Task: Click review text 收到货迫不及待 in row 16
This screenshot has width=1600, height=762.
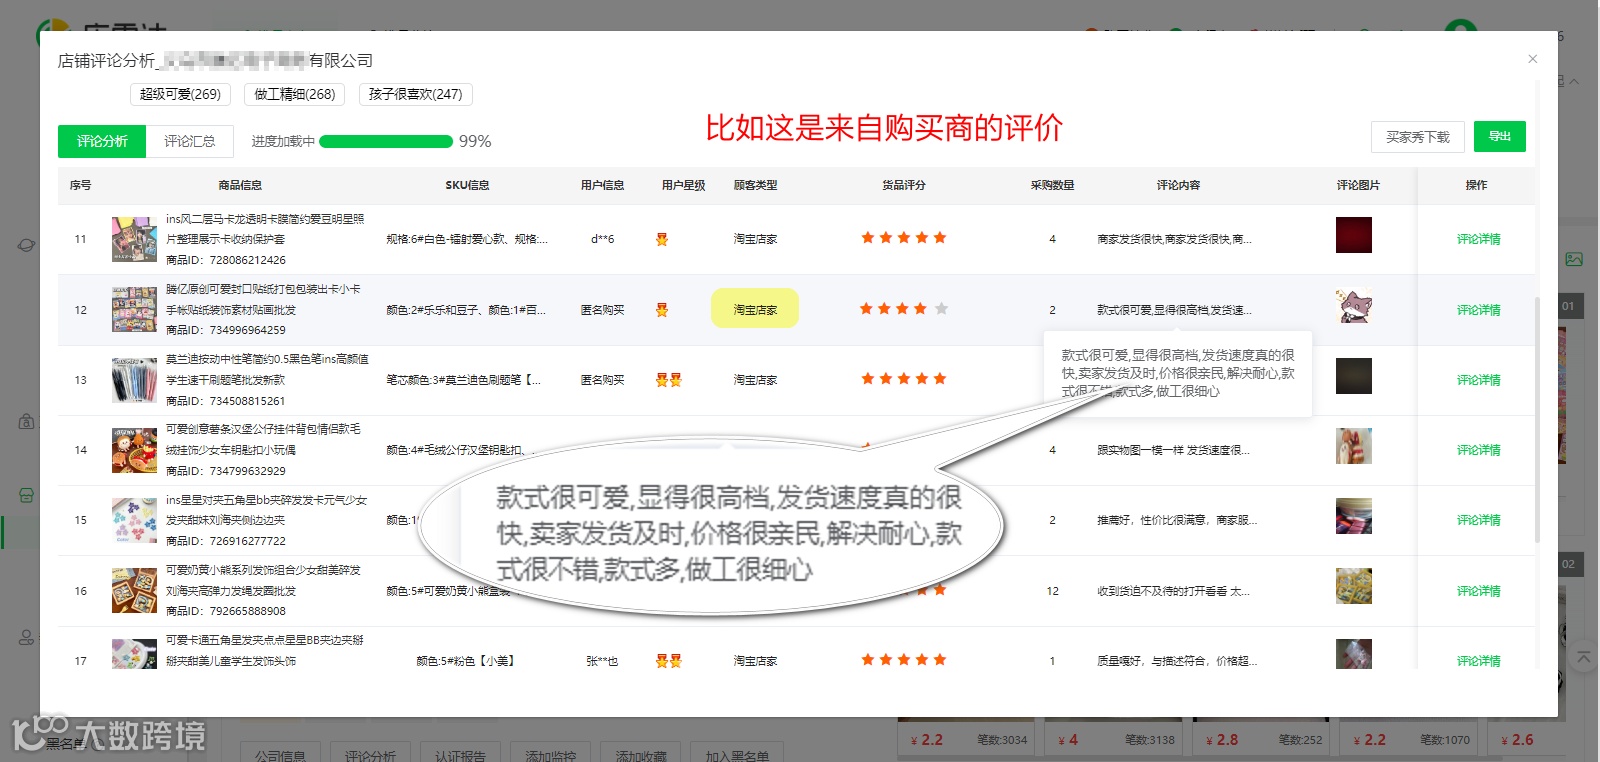Action: click(x=1173, y=591)
